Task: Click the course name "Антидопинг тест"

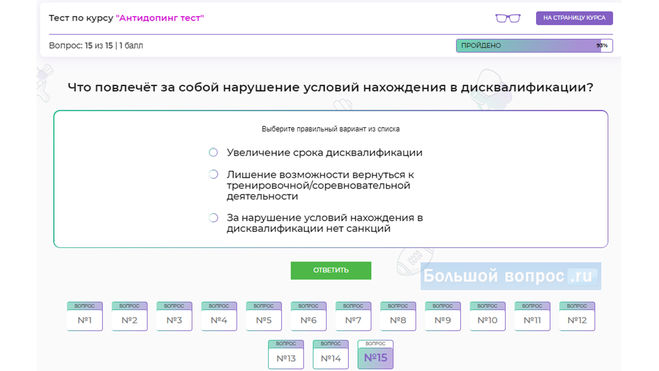Action: pyautogui.click(x=160, y=18)
